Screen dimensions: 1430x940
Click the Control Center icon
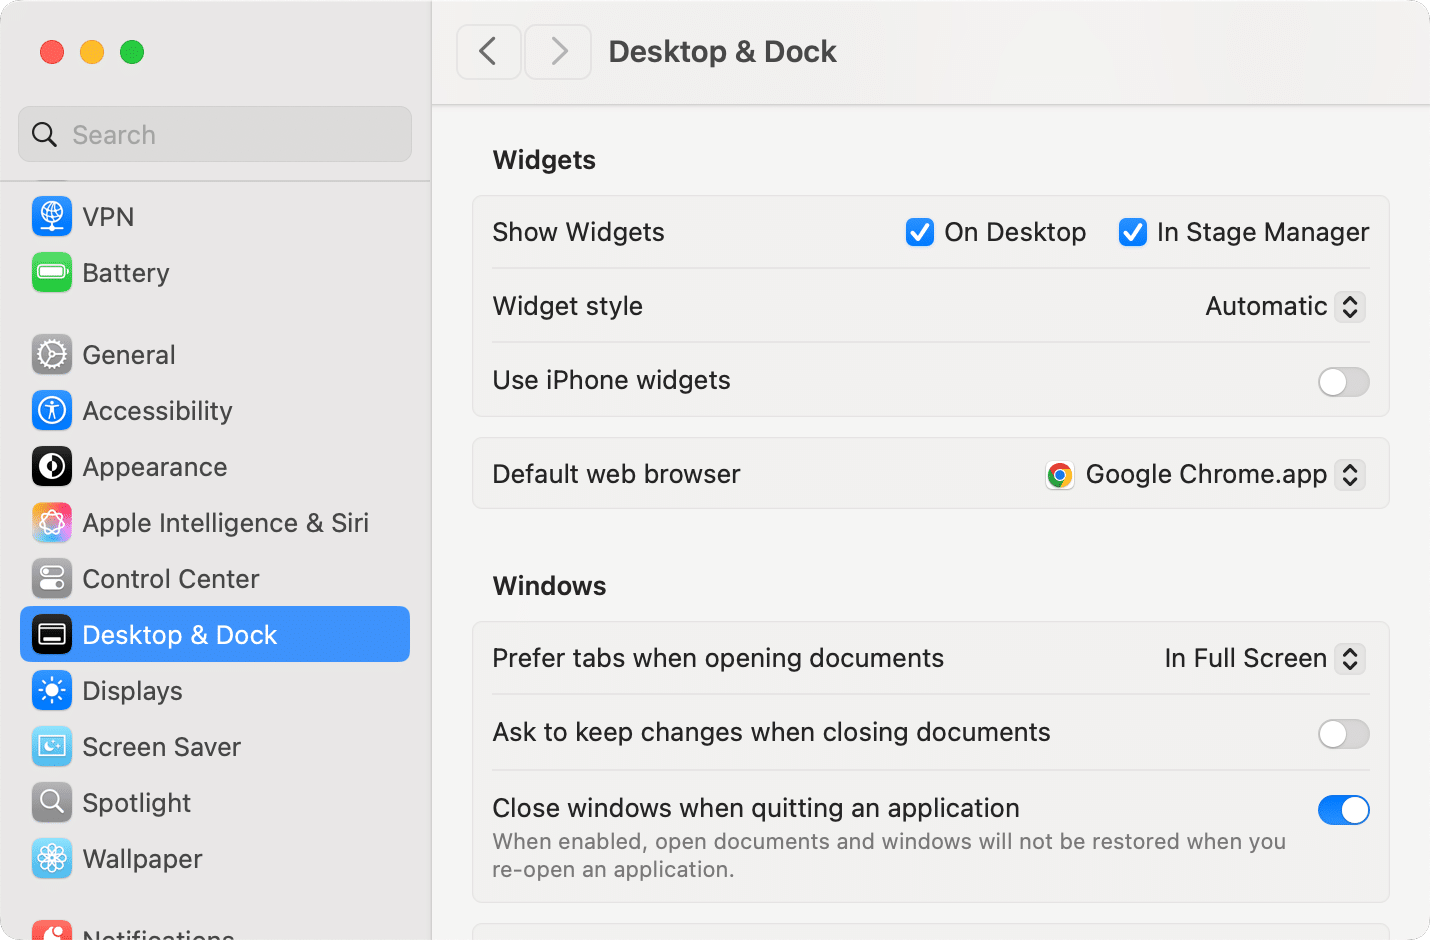tap(51, 578)
